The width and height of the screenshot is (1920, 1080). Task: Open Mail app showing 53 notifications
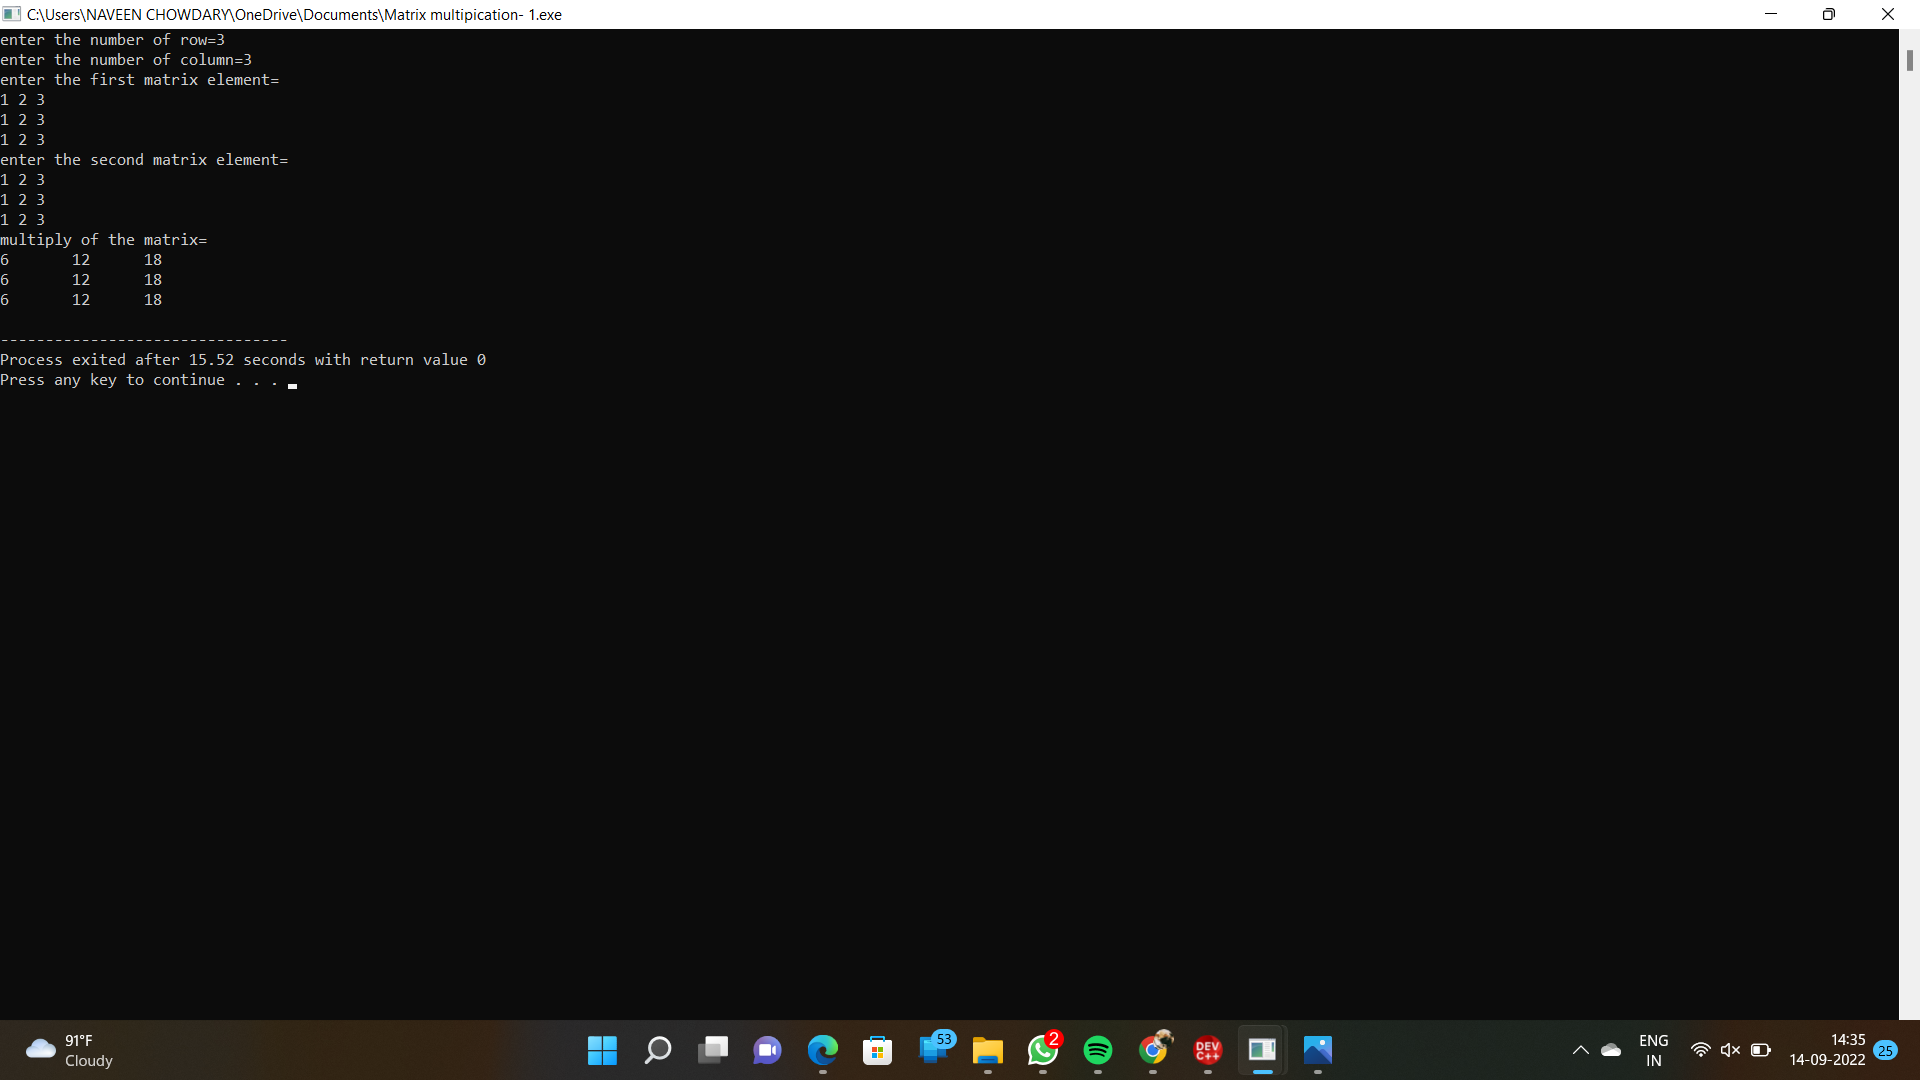pyautogui.click(x=932, y=1051)
